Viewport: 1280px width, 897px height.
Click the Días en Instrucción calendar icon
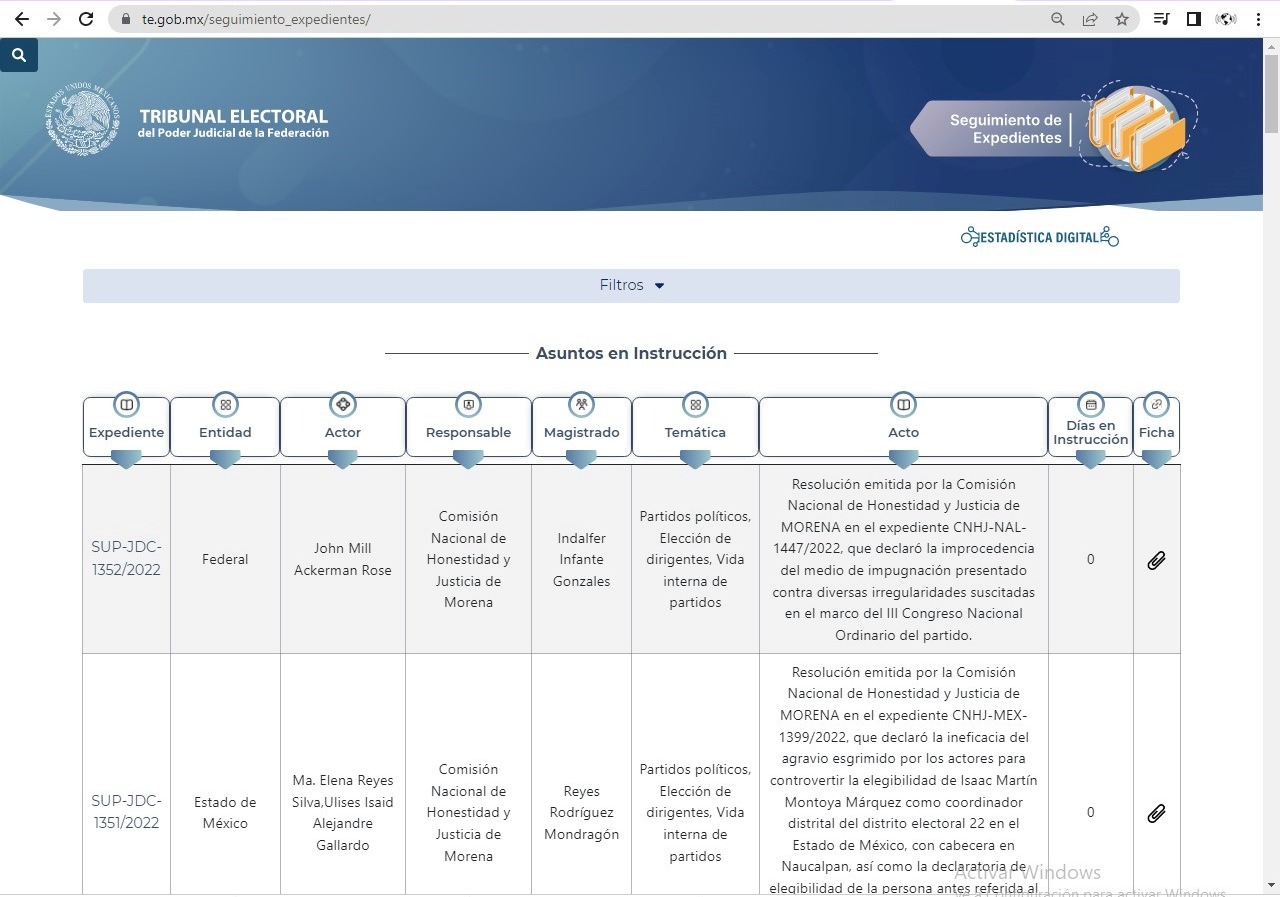[1091, 405]
